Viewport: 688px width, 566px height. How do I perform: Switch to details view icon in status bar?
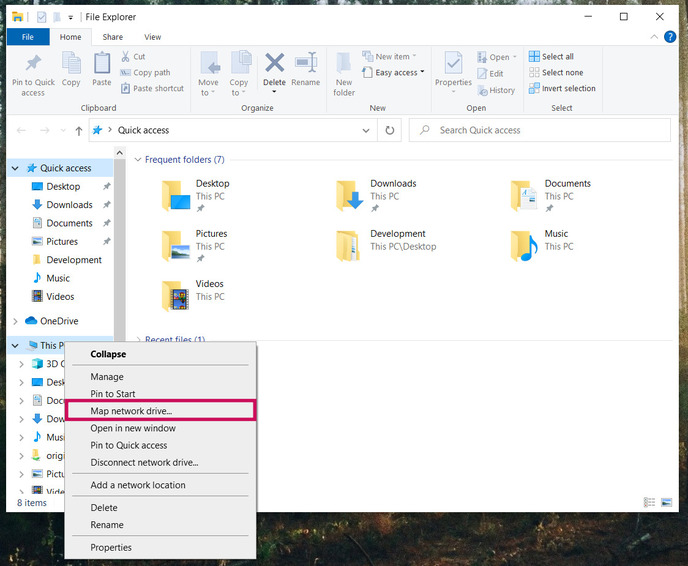pos(649,502)
